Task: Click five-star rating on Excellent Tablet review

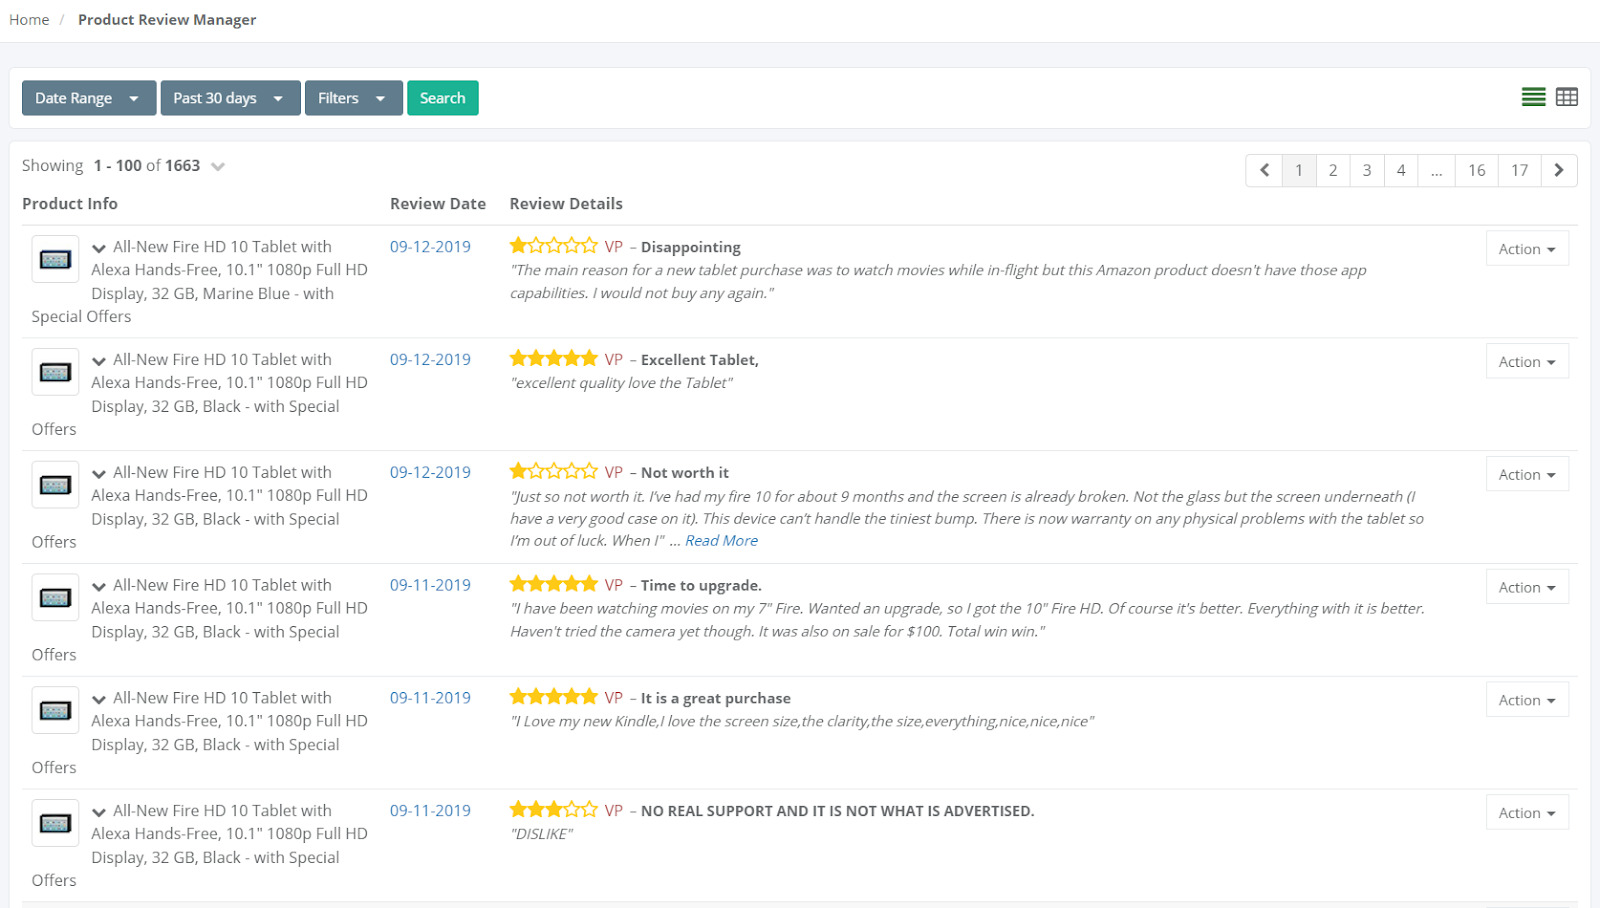Action: [553, 359]
